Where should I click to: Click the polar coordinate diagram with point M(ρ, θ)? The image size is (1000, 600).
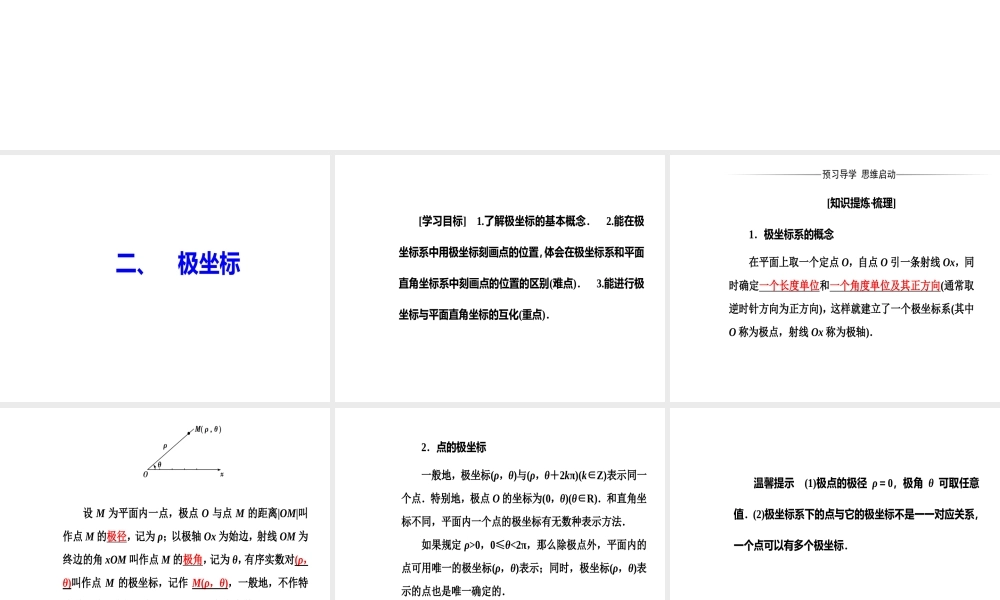click(x=180, y=450)
